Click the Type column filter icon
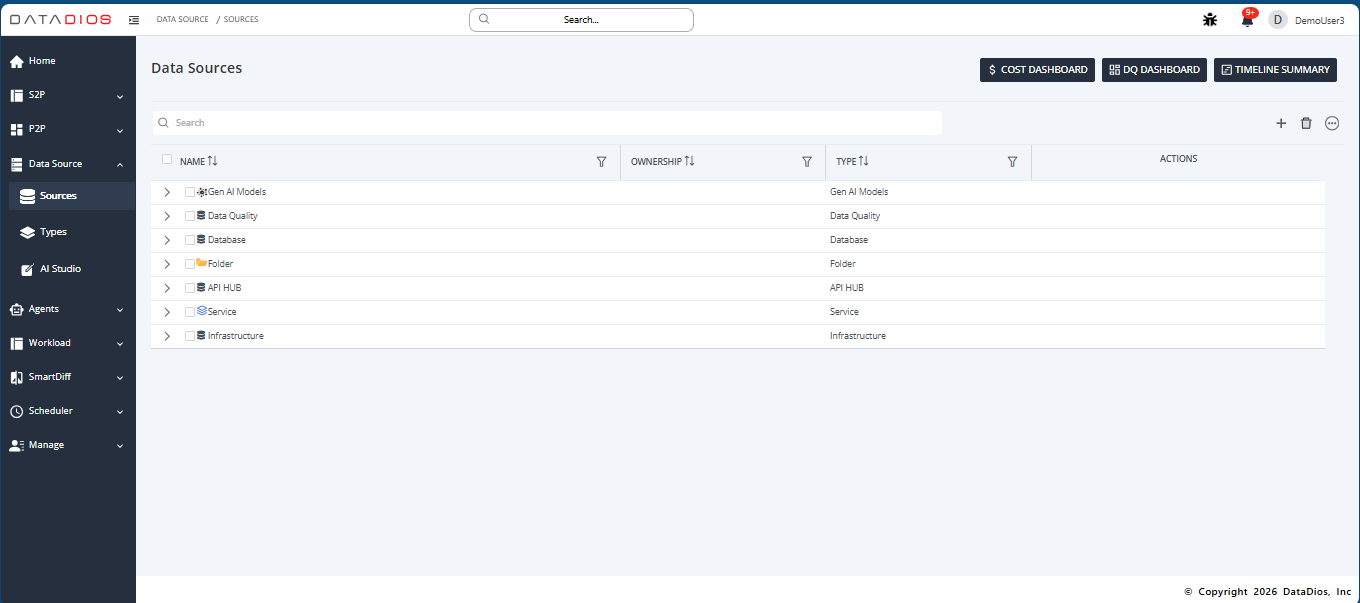This screenshot has width=1360, height=603. 1012,162
